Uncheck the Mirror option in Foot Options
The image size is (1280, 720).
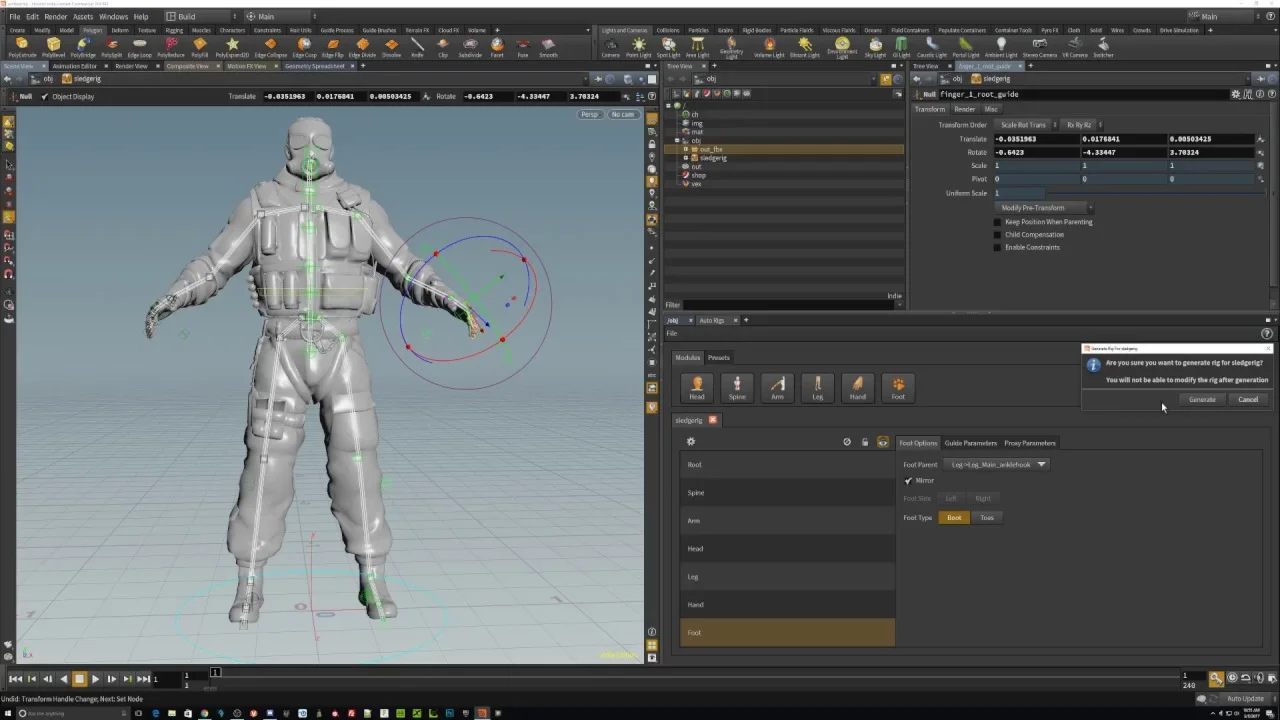coord(909,480)
